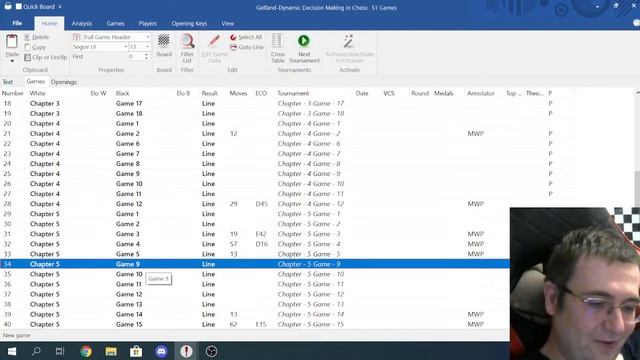Switch to Opening Keys ribbon tab
The height and width of the screenshot is (360, 640).
[189, 24]
